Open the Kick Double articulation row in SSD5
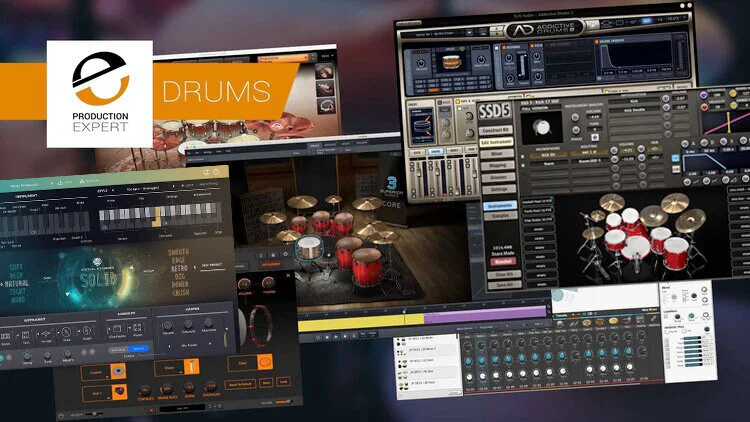The image size is (750, 422). click(634, 110)
